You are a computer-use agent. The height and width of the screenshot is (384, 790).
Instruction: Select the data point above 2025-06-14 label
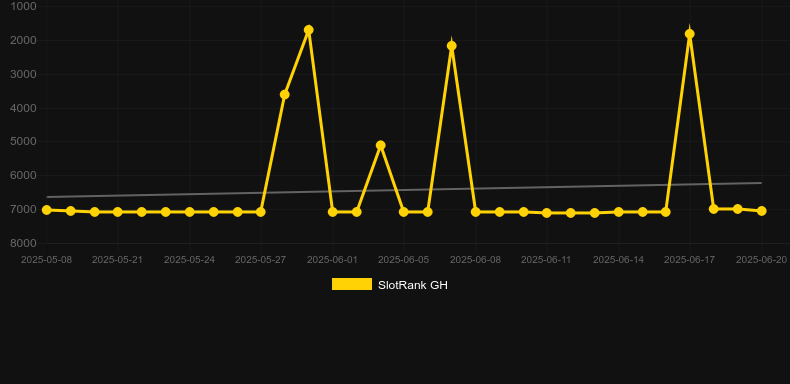pos(619,212)
